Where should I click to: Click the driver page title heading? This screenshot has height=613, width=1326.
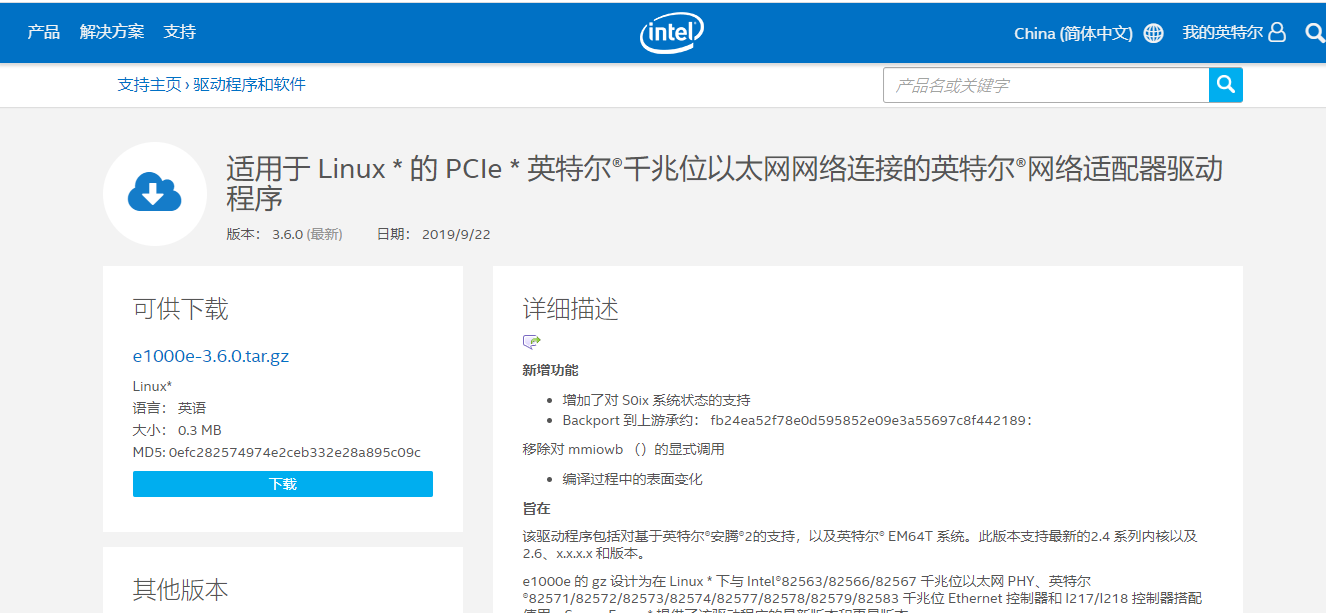pyautogui.click(x=725, y=183)
